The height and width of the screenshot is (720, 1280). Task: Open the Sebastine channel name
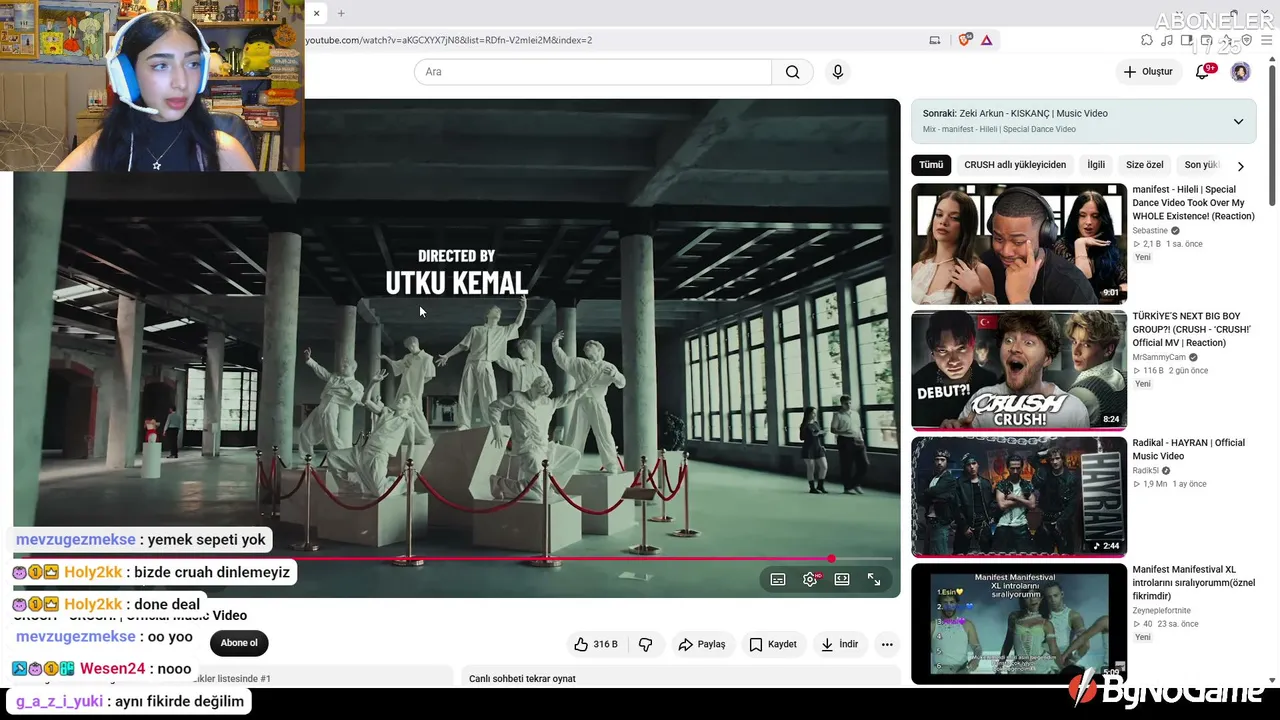pos(1151,231)
